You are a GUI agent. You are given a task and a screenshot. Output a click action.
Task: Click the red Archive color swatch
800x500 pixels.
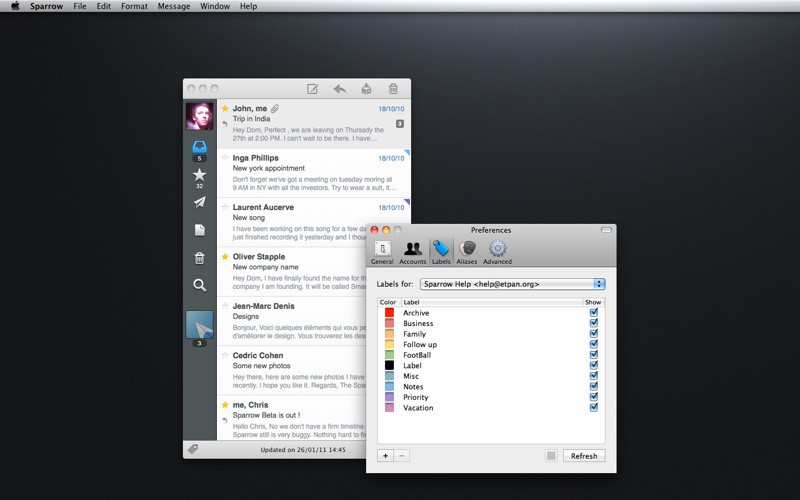point(389,313)
